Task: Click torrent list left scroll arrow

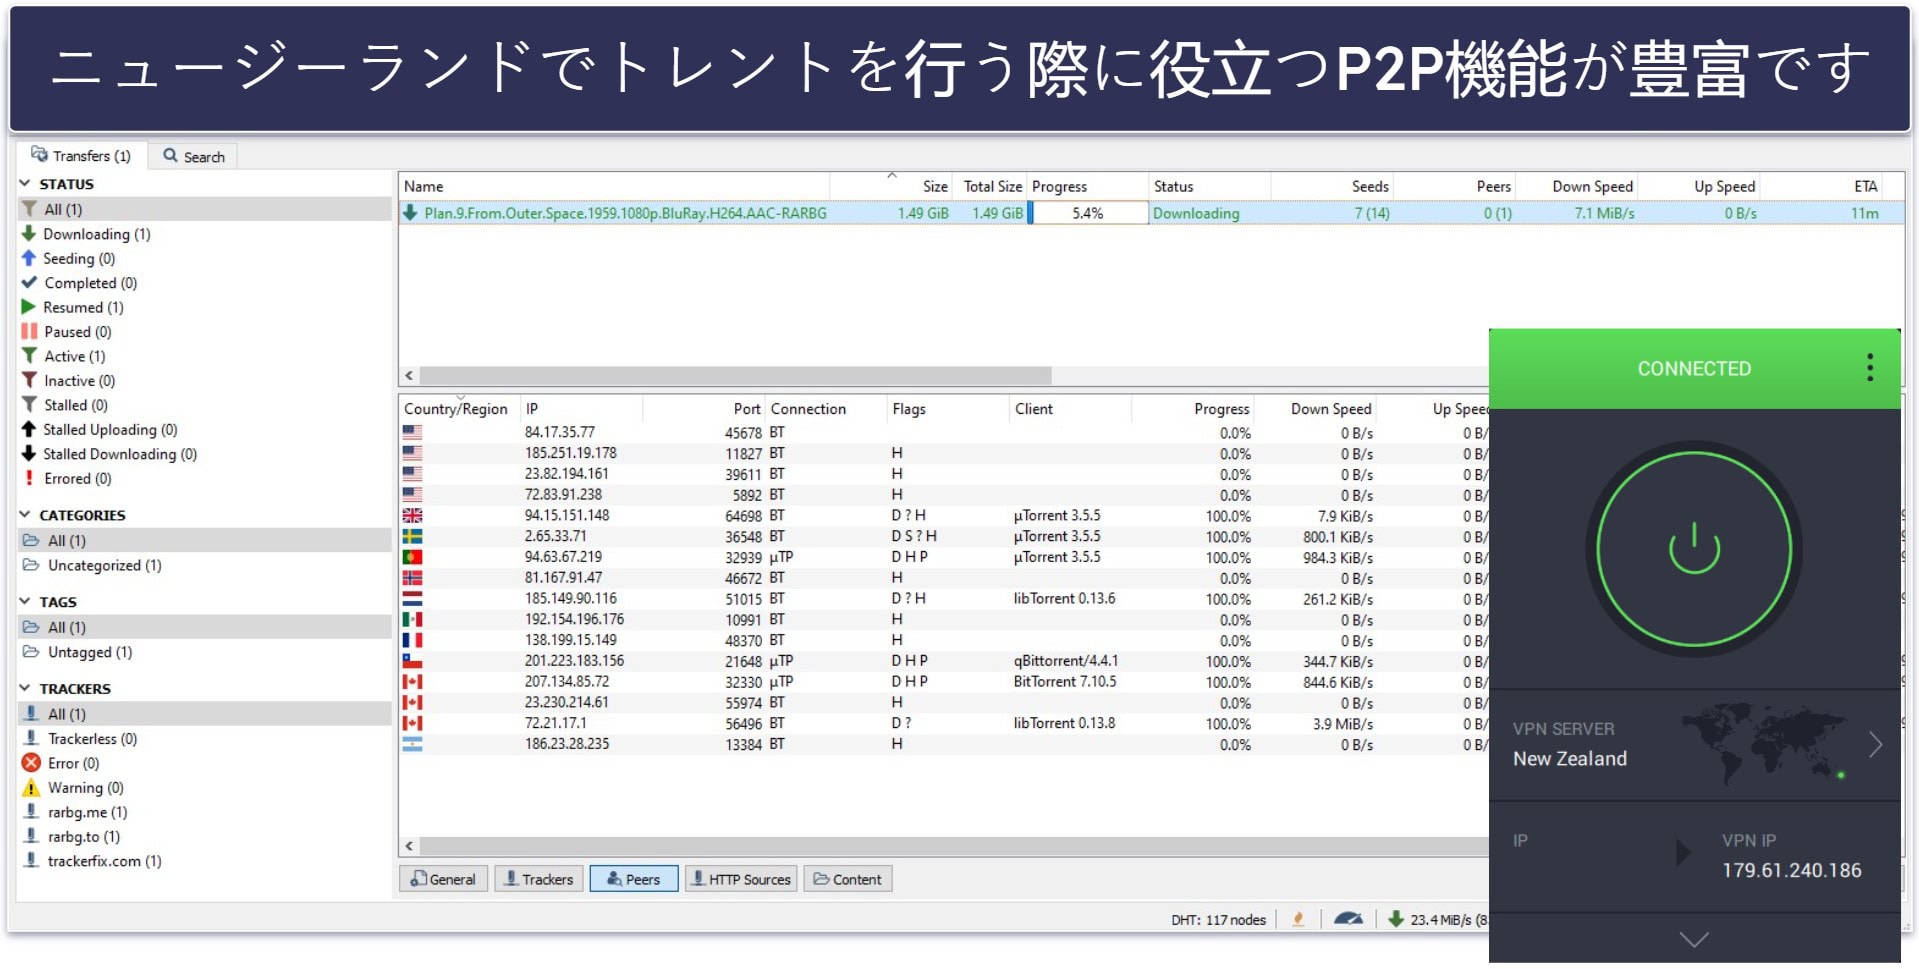Action: coord(409,376)
